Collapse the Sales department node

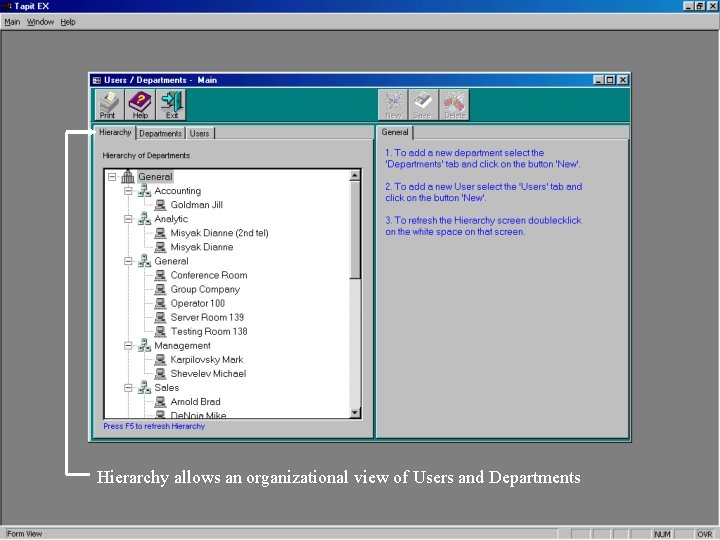tap(129, 388)
